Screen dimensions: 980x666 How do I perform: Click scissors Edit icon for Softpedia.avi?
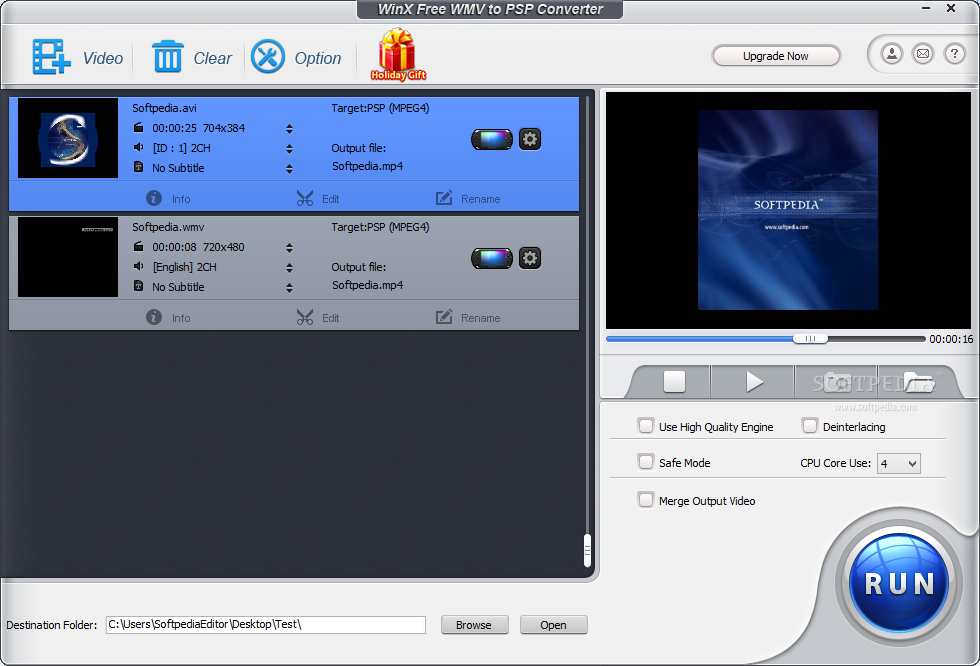click(305, 198)
